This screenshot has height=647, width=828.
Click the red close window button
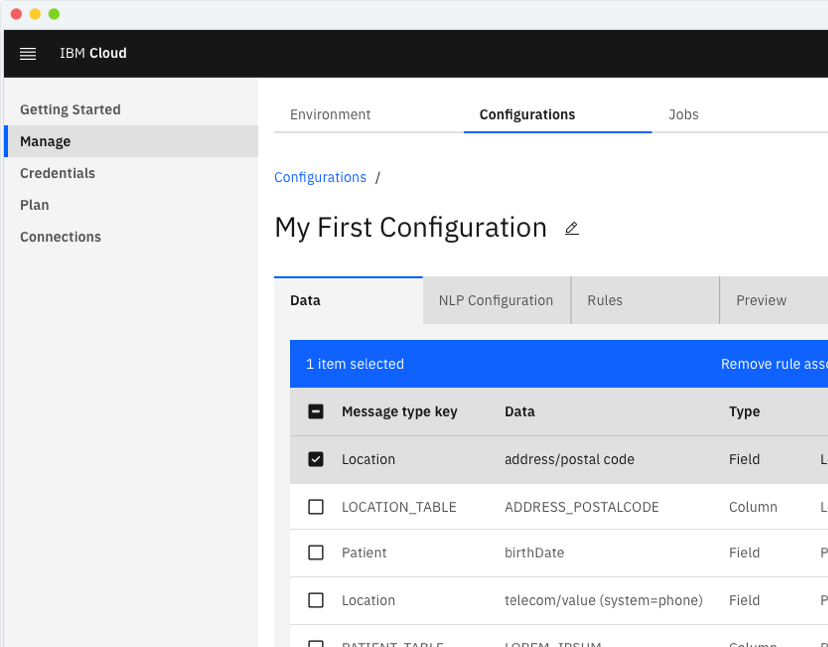click(16, 14)
